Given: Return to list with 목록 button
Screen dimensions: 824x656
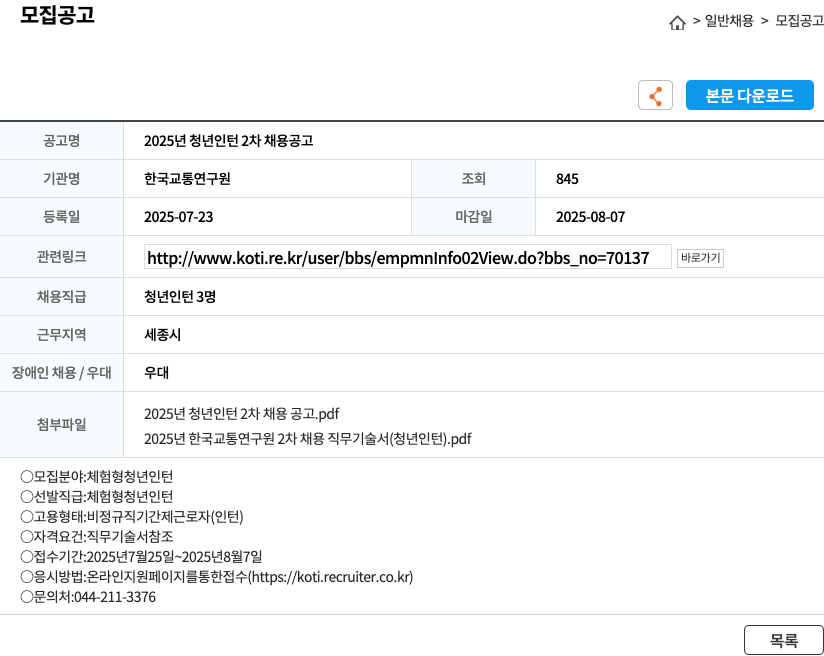Looking at the screenshot, I should (x=784, y=640).
